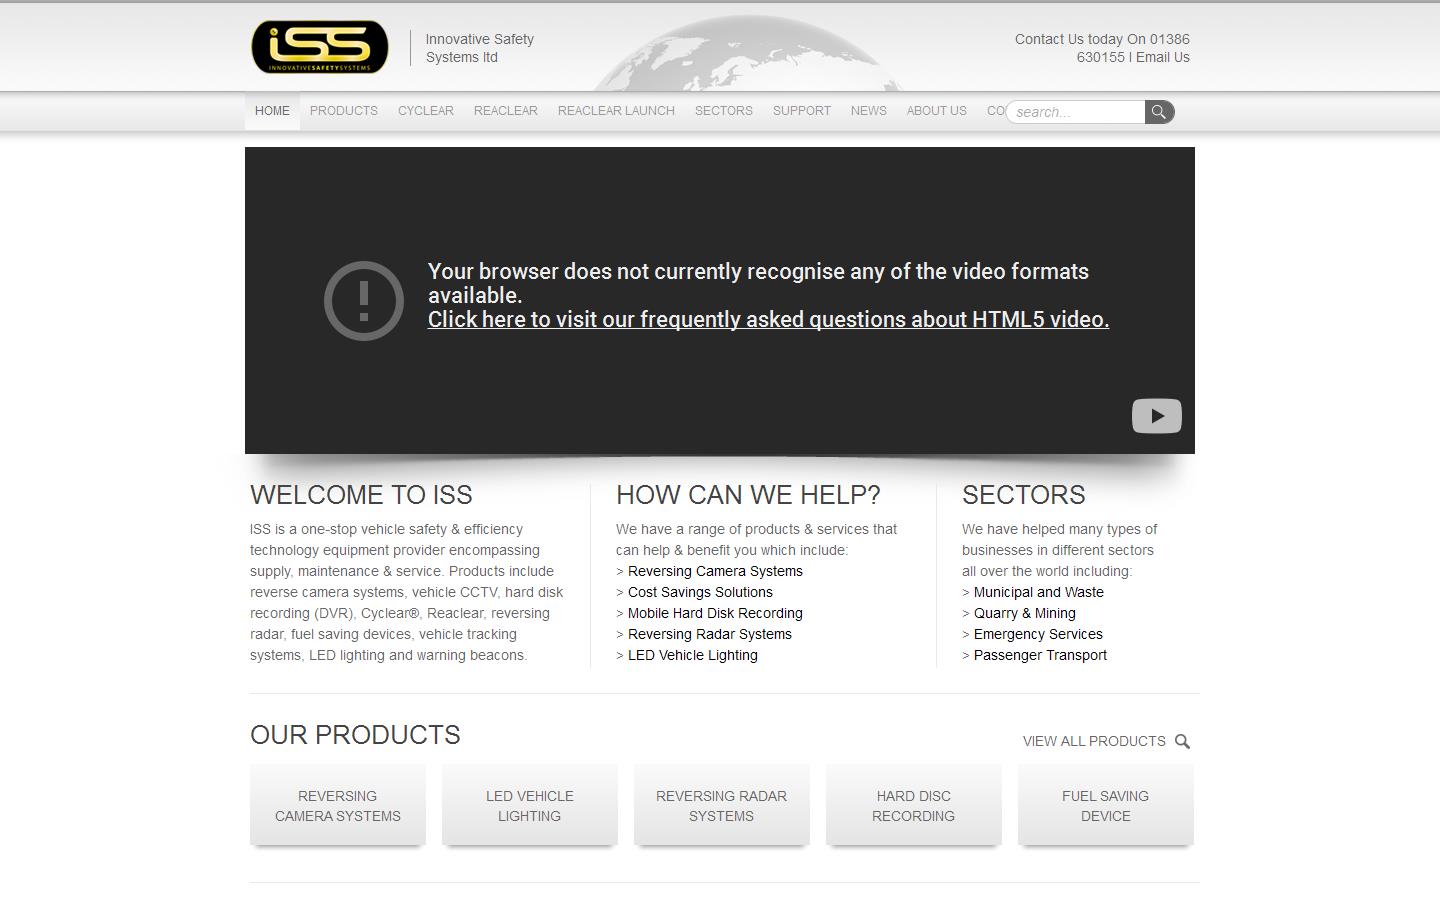Open the LED VEHICLE LIGHTING product box
This screenshot has height=900, width=1440.
[529, 805]
